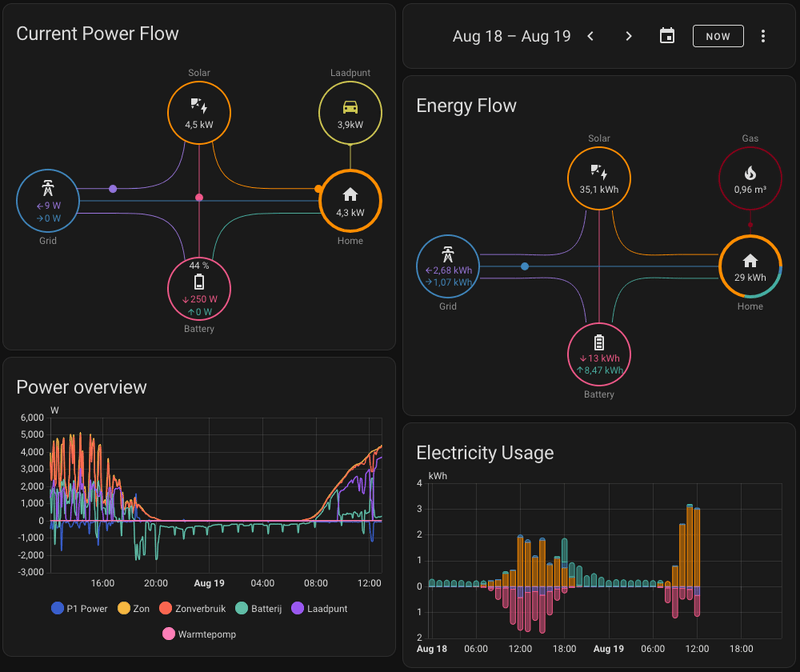This screenshot has height=672, width=800.
Task: Toggle the Zon legend series
Action: pos(133,608)
